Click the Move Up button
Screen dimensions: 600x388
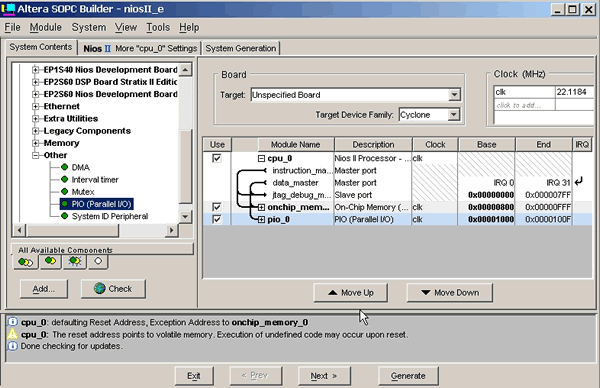[351, 293]
